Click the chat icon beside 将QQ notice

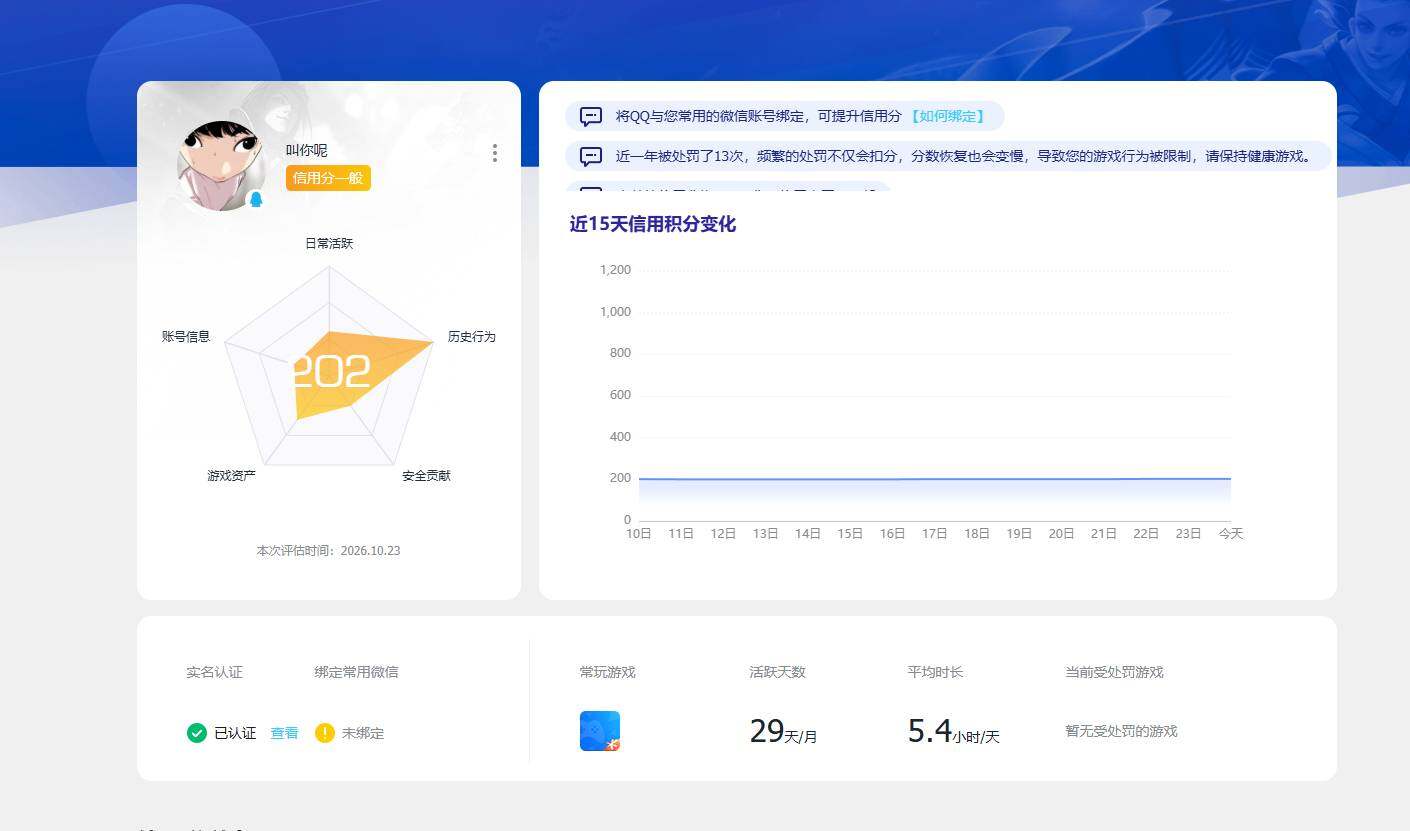click(x=591, y=116)
